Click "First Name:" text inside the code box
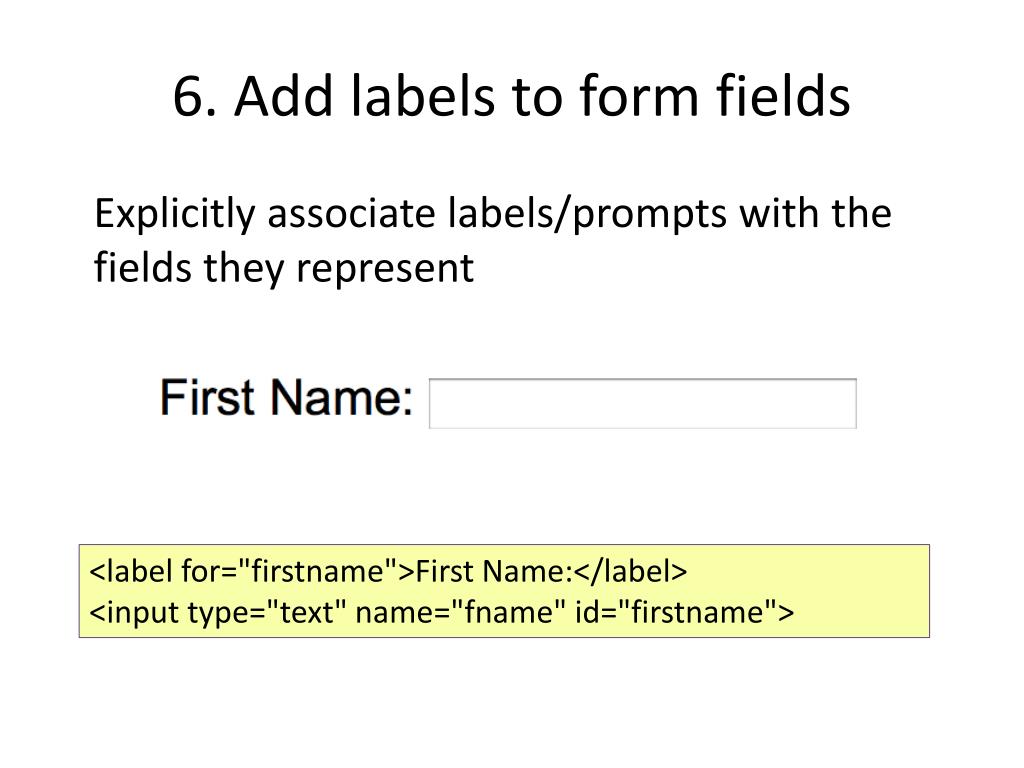This screenshot has height=768, width=1024. pos(494,571)
